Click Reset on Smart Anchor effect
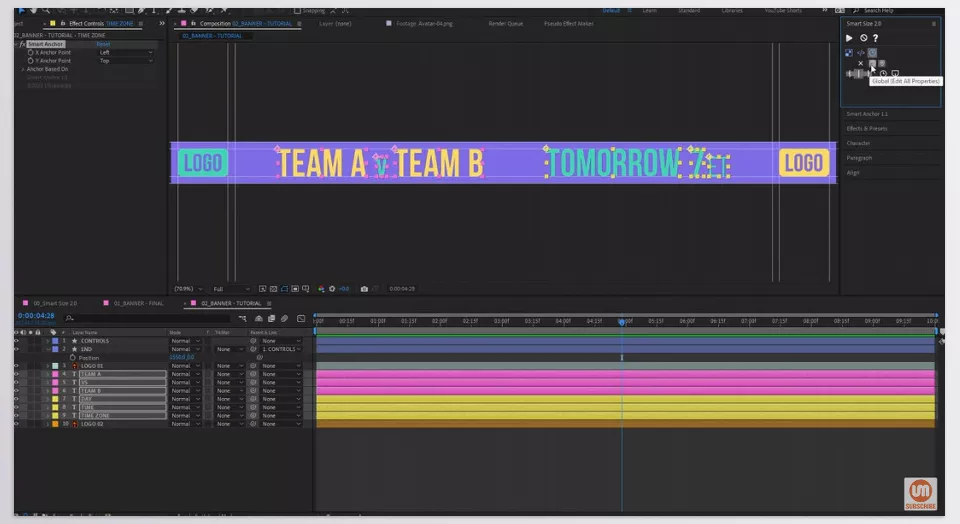Image resolution: width=960 pixels, height=524 pixels. (x=103, y=44)
